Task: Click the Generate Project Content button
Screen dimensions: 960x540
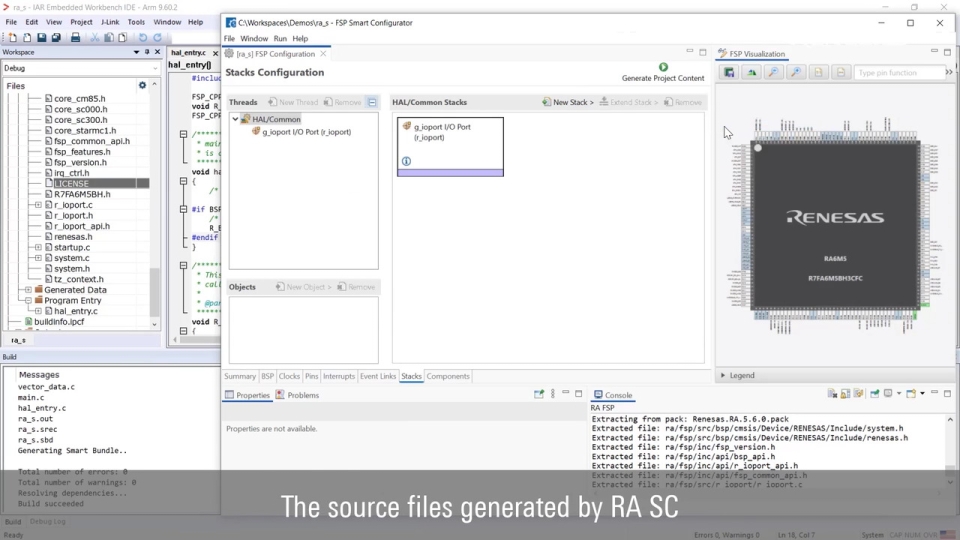Action: click(663, 68)
